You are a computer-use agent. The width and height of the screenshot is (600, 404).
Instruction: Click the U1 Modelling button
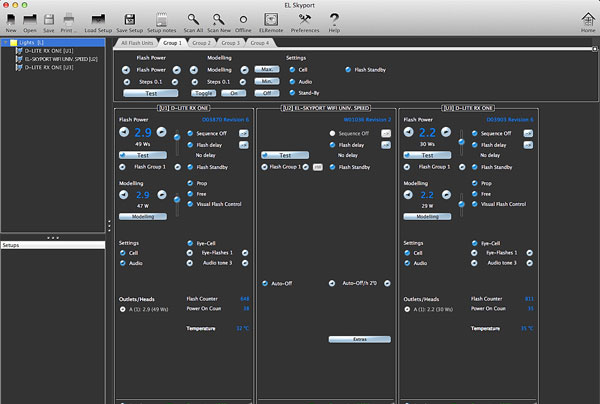(143, 217)
